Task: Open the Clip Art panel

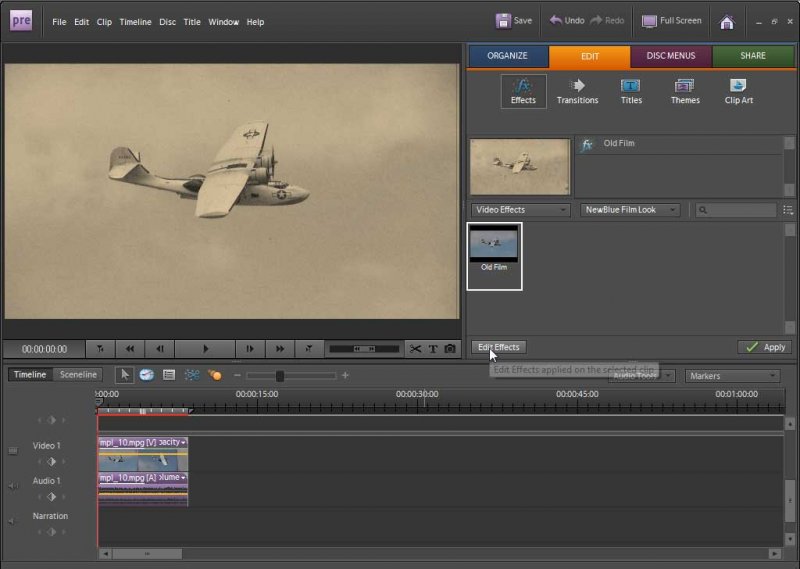Action: [x=738, y=91]
